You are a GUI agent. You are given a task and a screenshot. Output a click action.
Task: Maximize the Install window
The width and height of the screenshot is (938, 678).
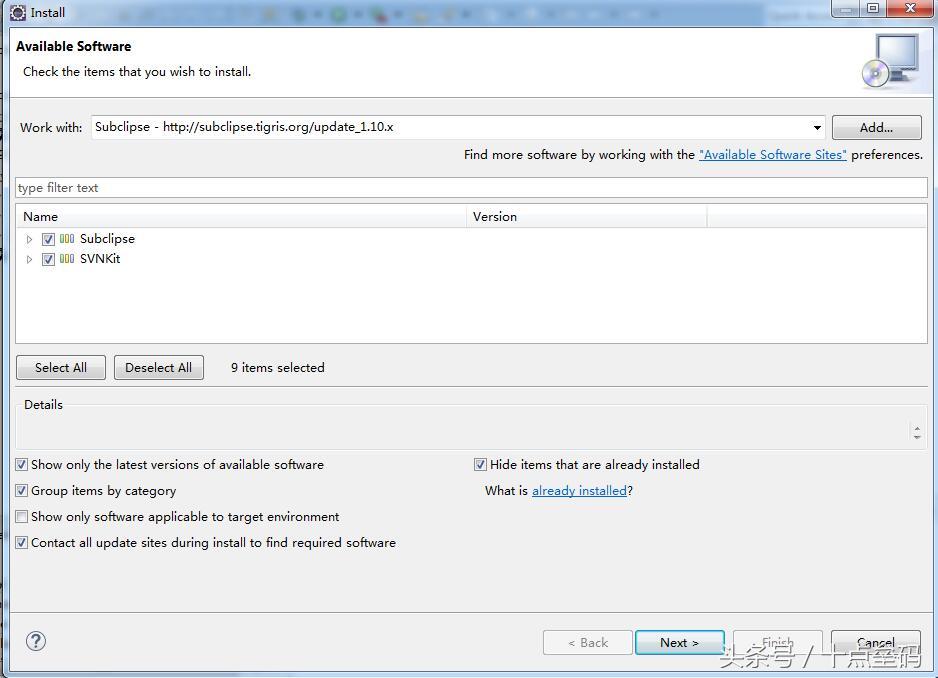point(873,8)
